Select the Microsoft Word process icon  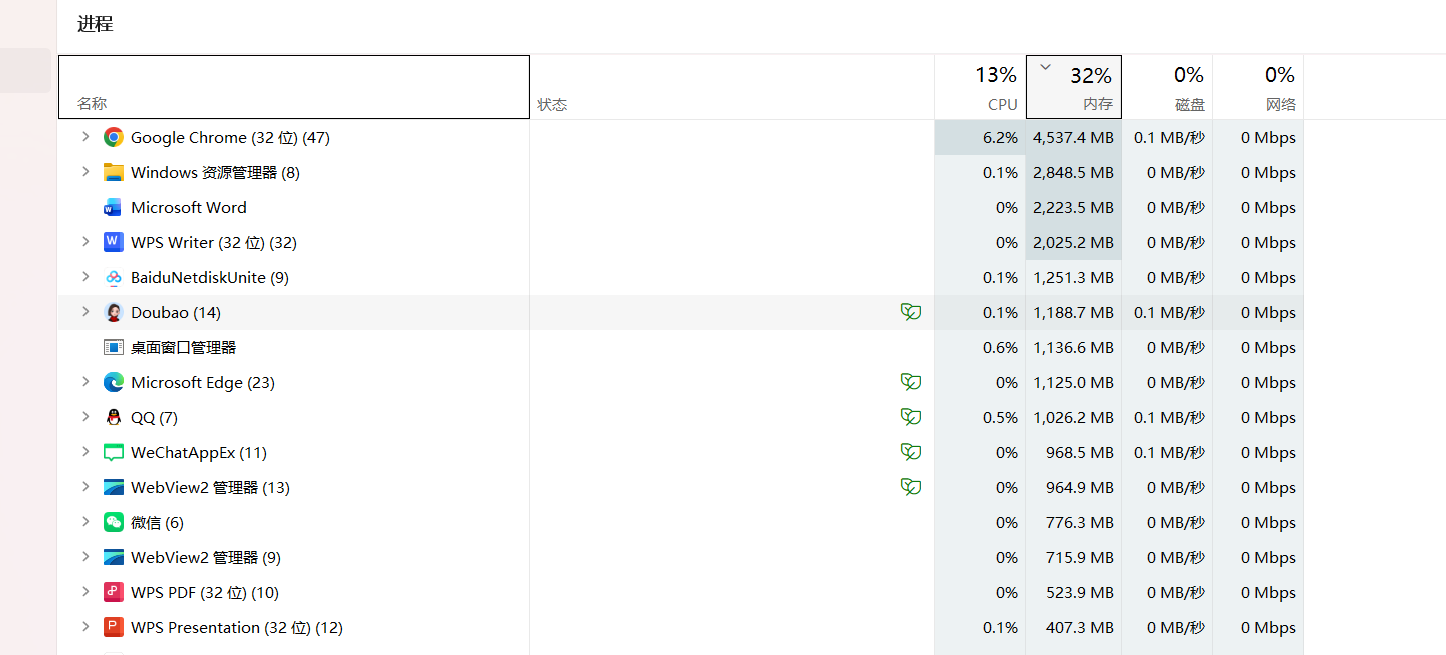tap(114, 207)
